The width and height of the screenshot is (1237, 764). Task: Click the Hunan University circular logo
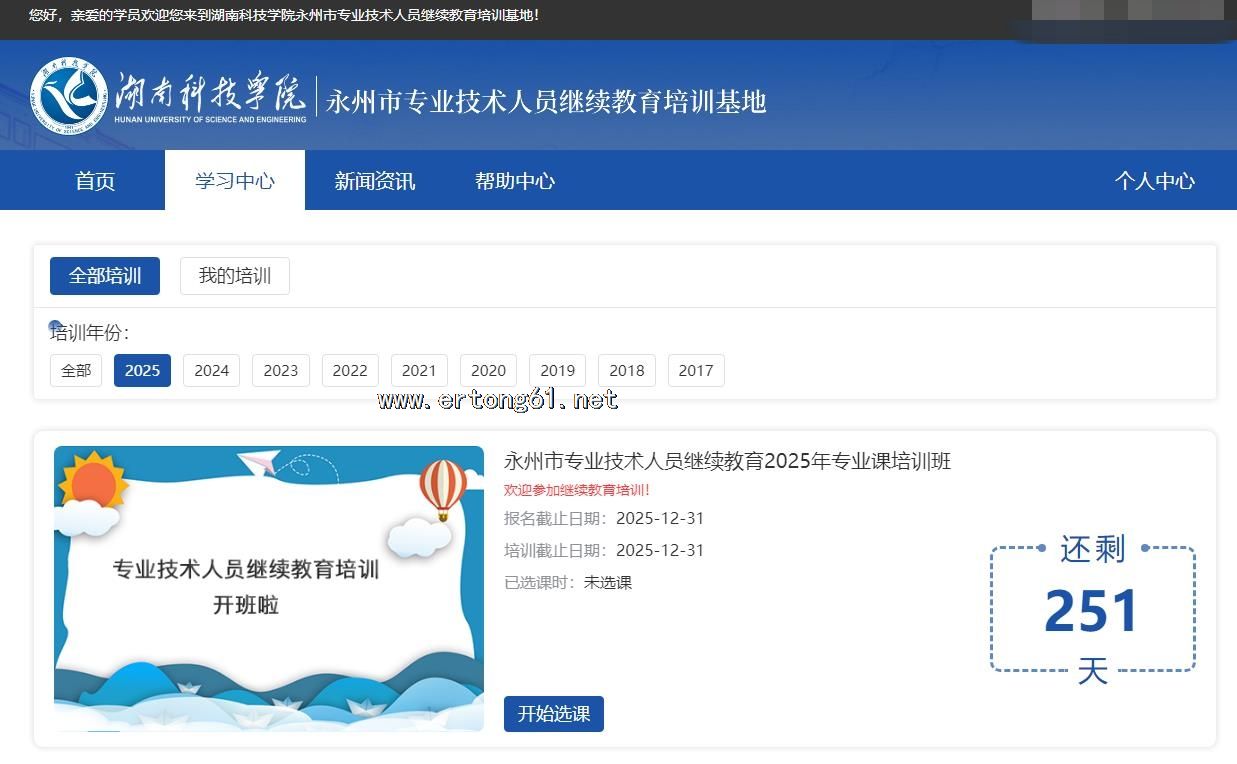click(69, 96)
